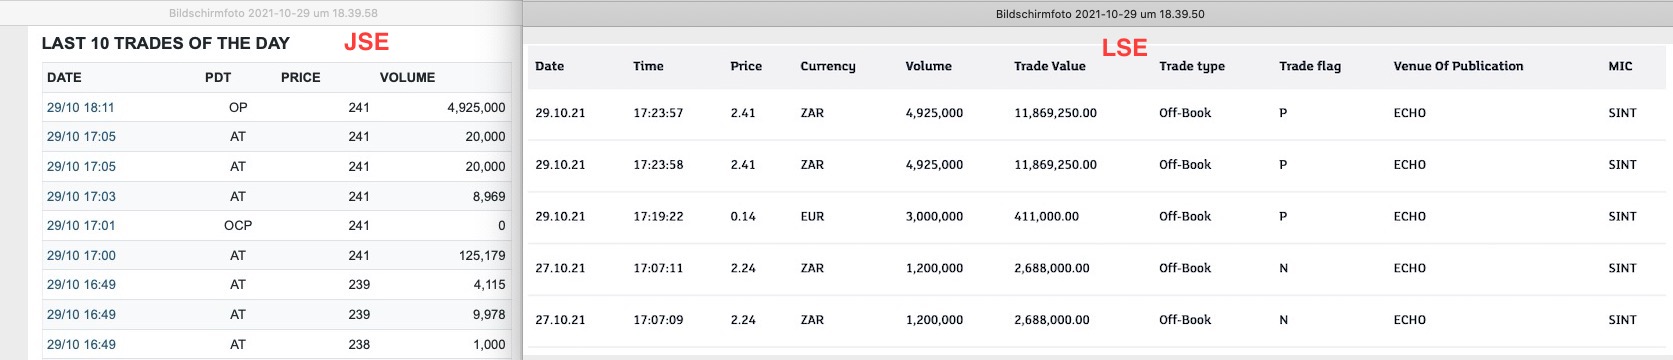Click the left window title Bildschirmfoto 18.39.58
Image resolution: width=1673 pixels, height=360 pixels.
[x=273, y=13]
